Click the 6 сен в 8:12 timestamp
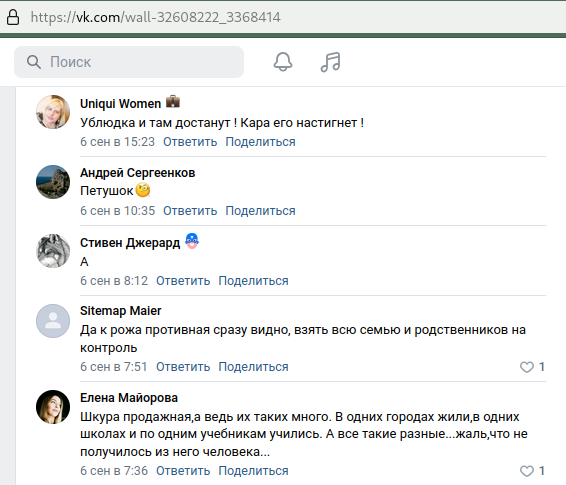Image resolution: width=566 pixels, height=485 pixels. coord(114,281)
